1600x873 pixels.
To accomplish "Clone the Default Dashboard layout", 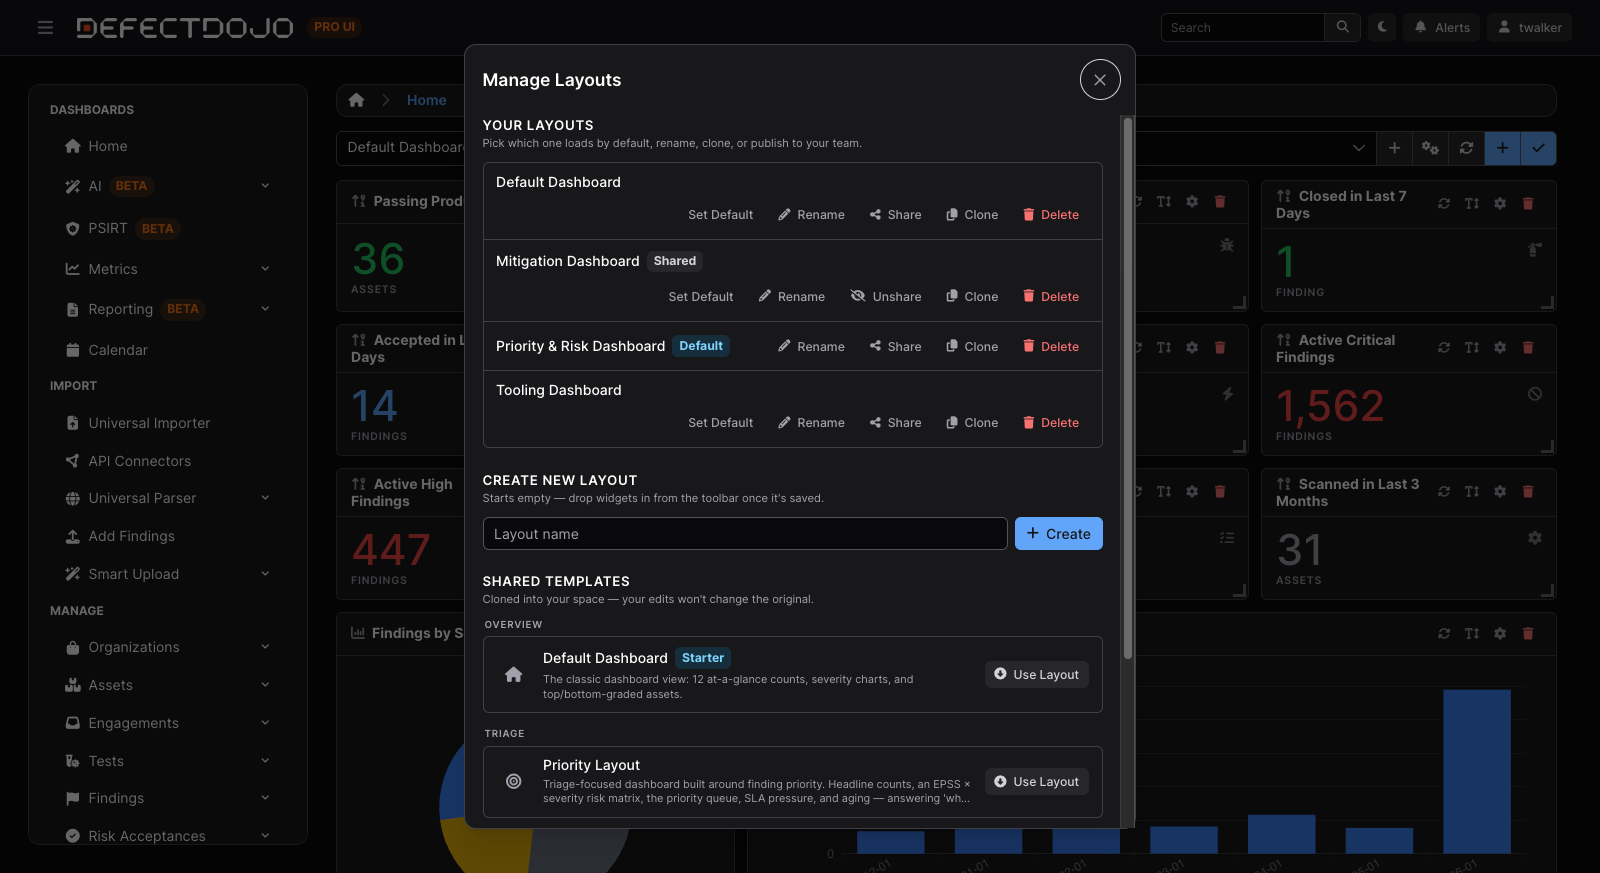I will coord(972,215).
